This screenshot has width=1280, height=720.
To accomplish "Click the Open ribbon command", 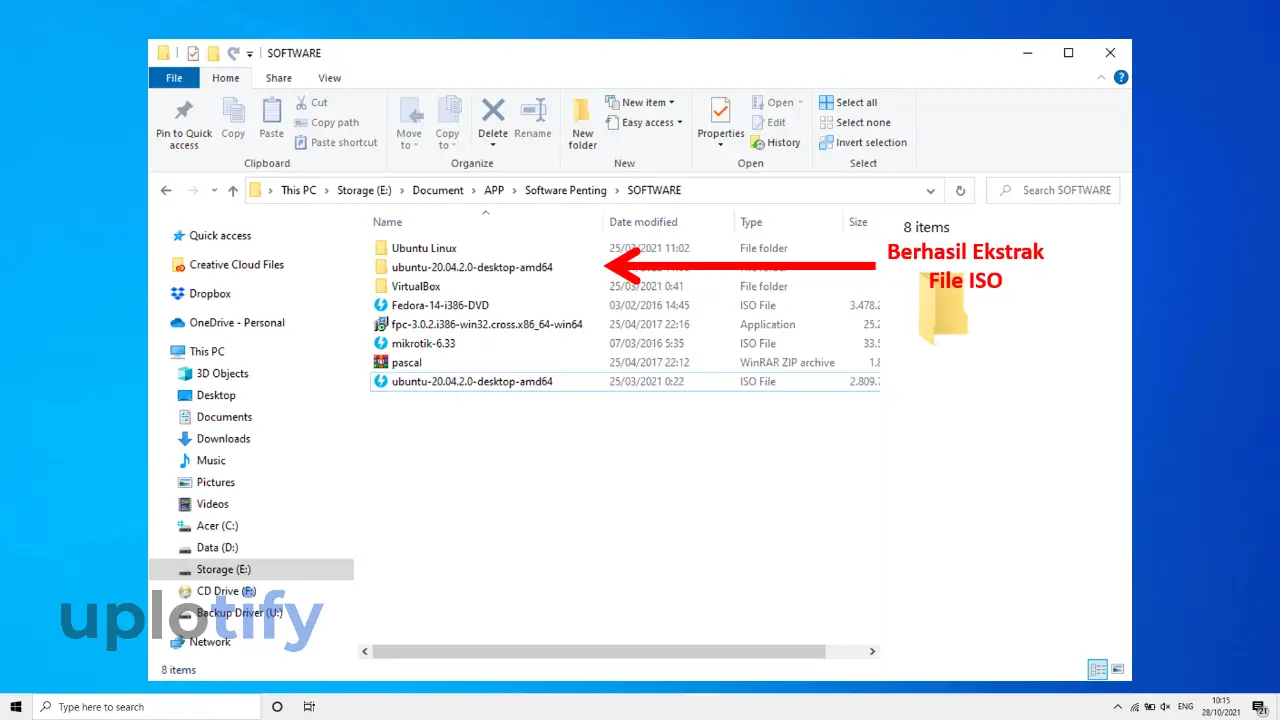I will pos(777,102).
